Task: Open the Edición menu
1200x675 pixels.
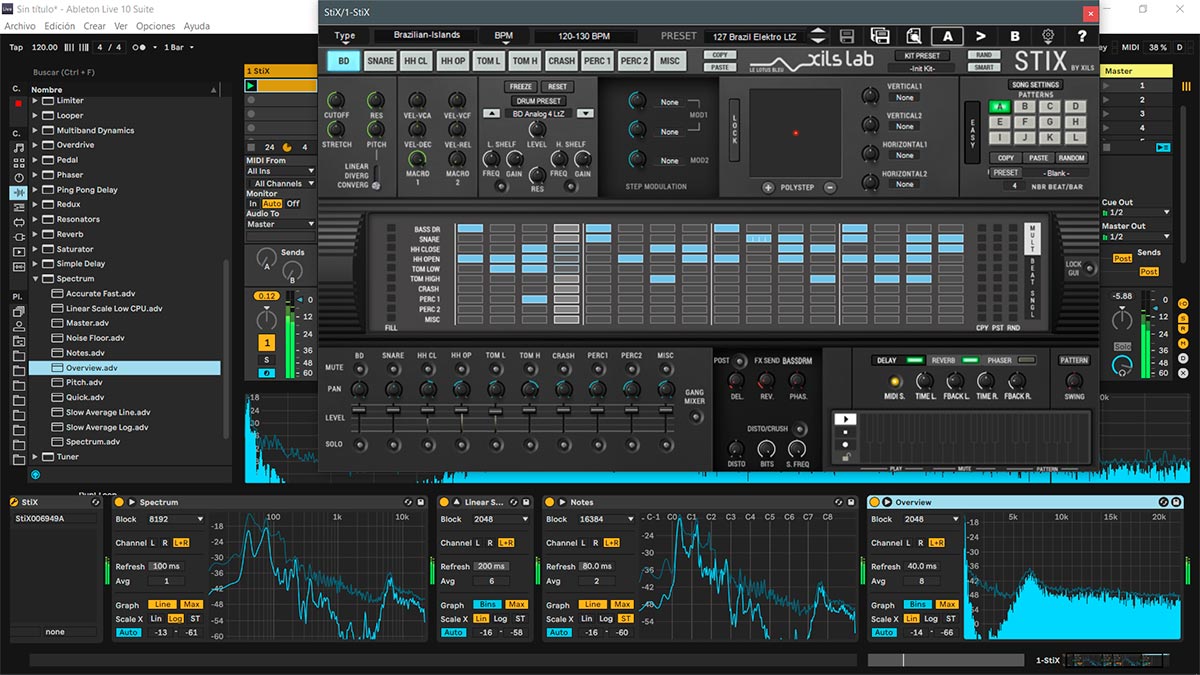Action: click(x=59, y=26)
